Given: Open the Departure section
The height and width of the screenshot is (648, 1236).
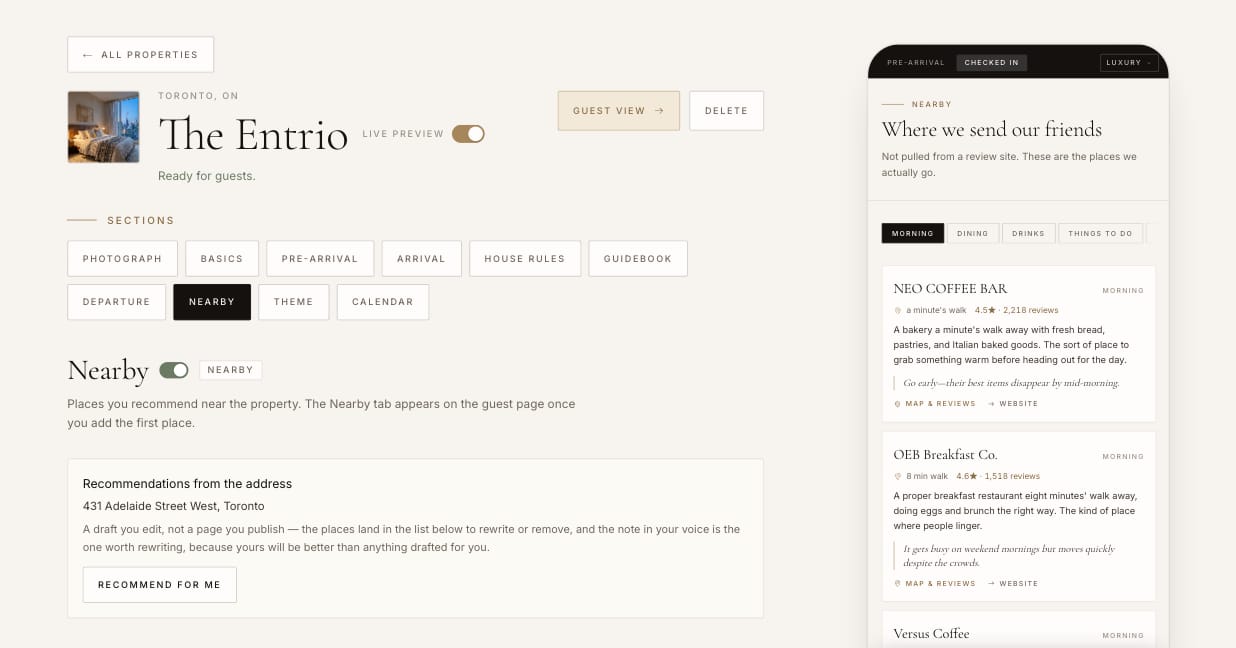Looking at the screenshot, I should point(116,302).
